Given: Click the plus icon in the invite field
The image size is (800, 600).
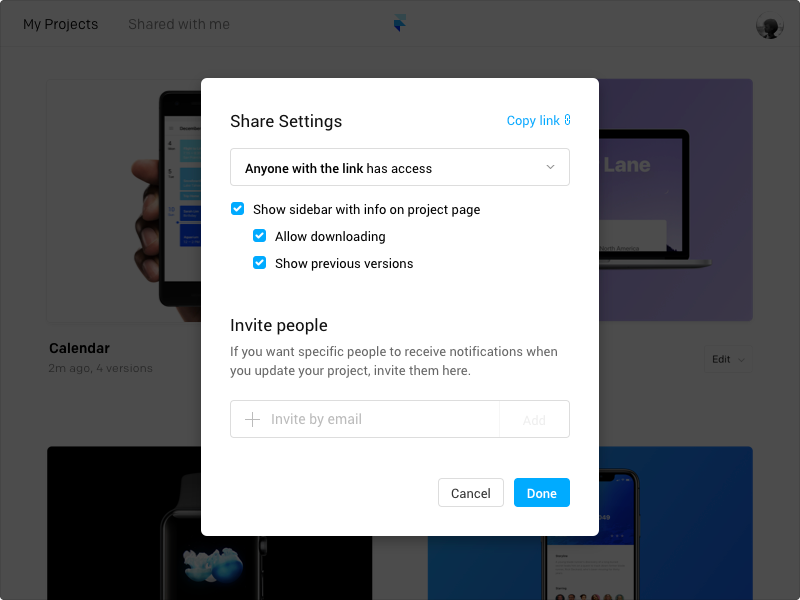Looking at the screenshot, I should (x=253, y=419).
